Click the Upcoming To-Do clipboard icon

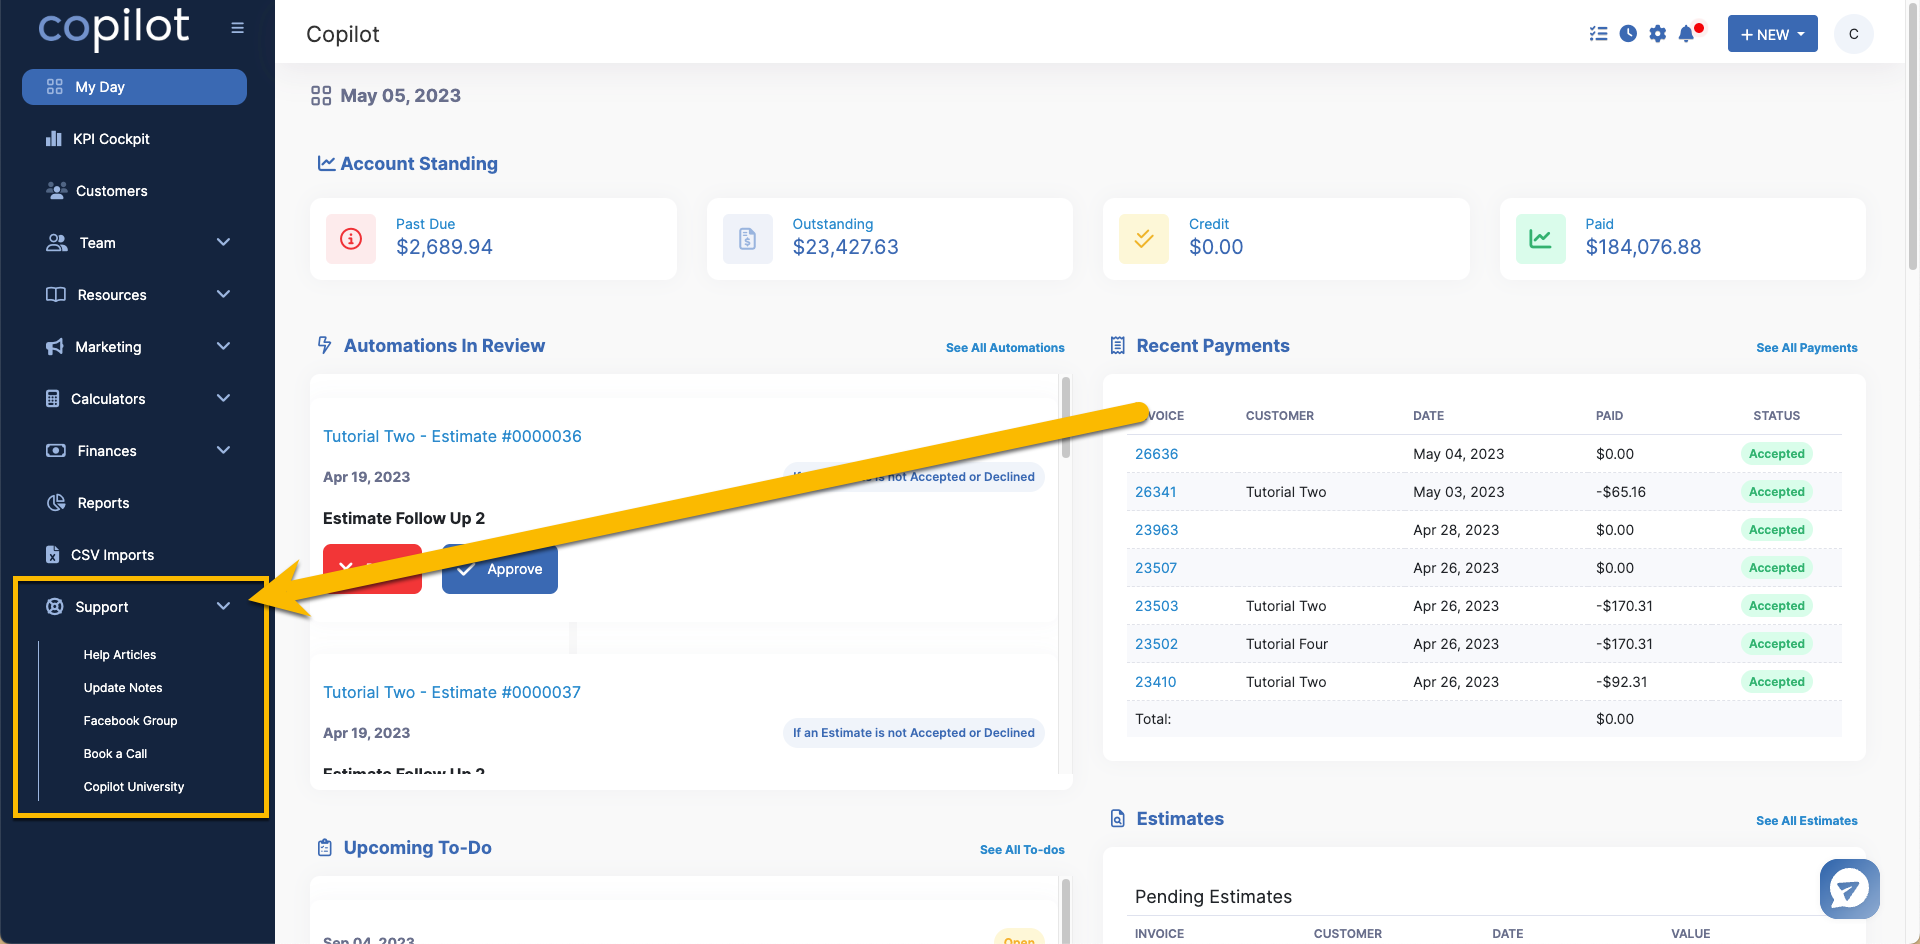[325, 848]
